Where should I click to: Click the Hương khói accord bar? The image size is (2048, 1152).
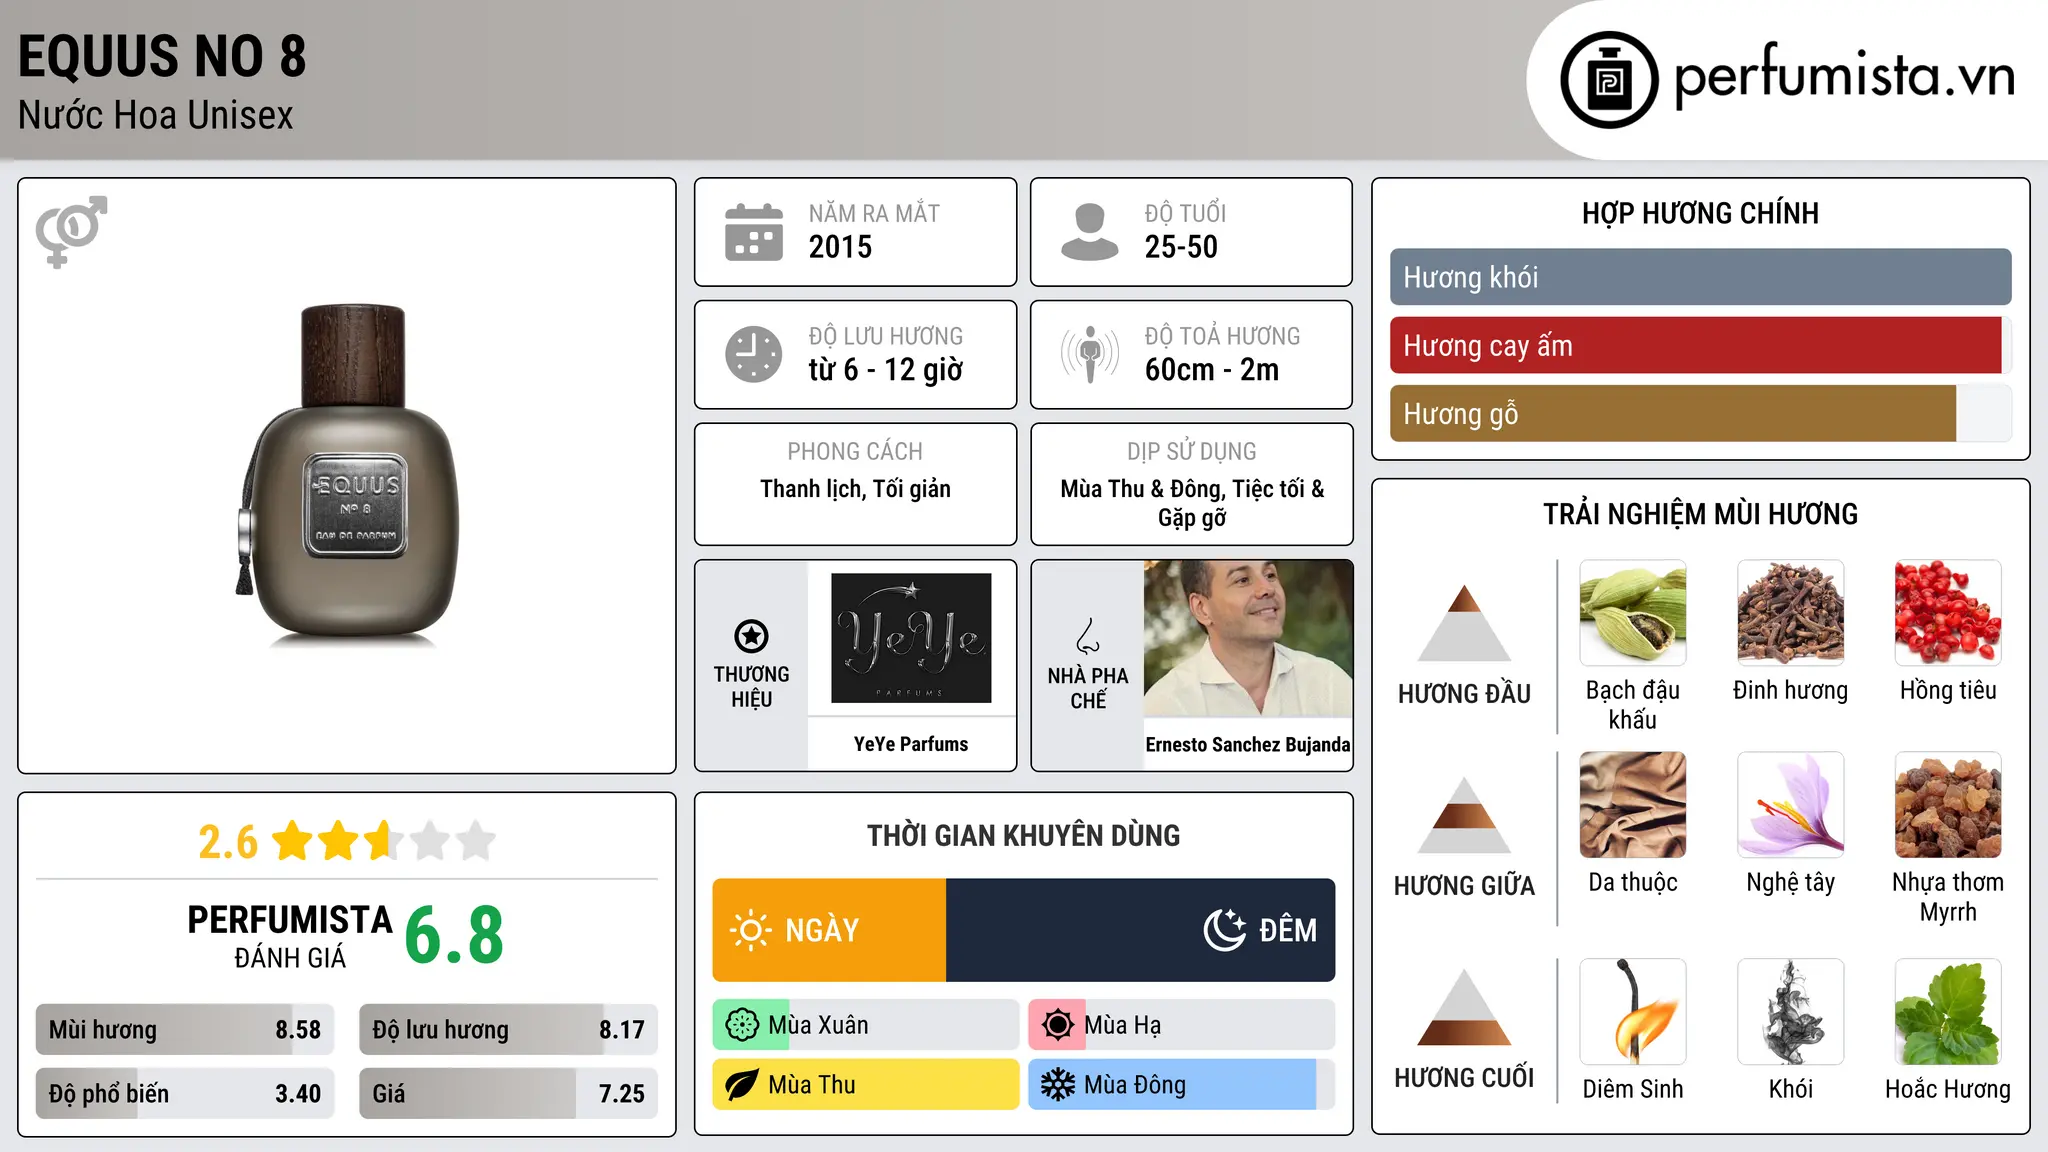click(1701, 277)
